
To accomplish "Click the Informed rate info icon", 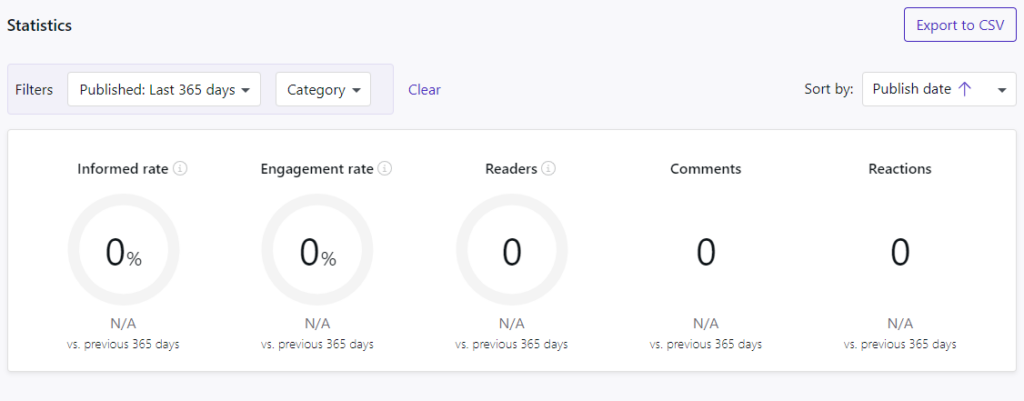I will pos(180,169).
